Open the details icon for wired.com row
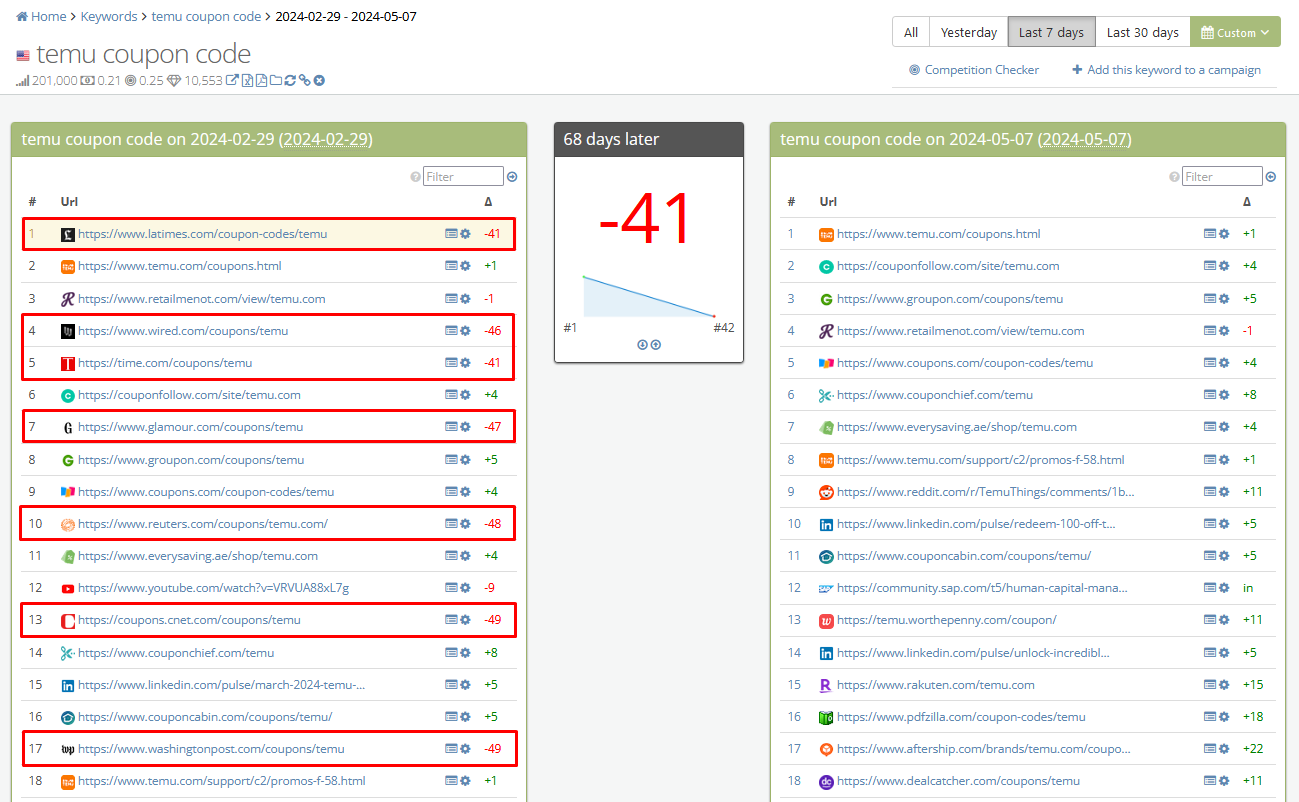Screen dimensions: 1299x802 click(451, 330)
